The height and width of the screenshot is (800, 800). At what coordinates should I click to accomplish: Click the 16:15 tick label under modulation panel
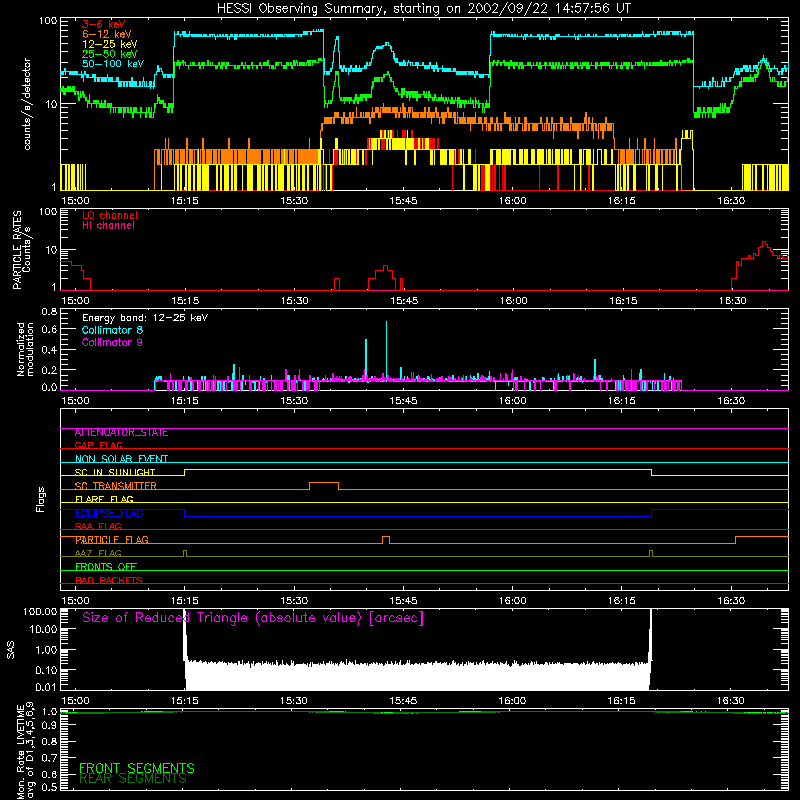coord(621,401)
